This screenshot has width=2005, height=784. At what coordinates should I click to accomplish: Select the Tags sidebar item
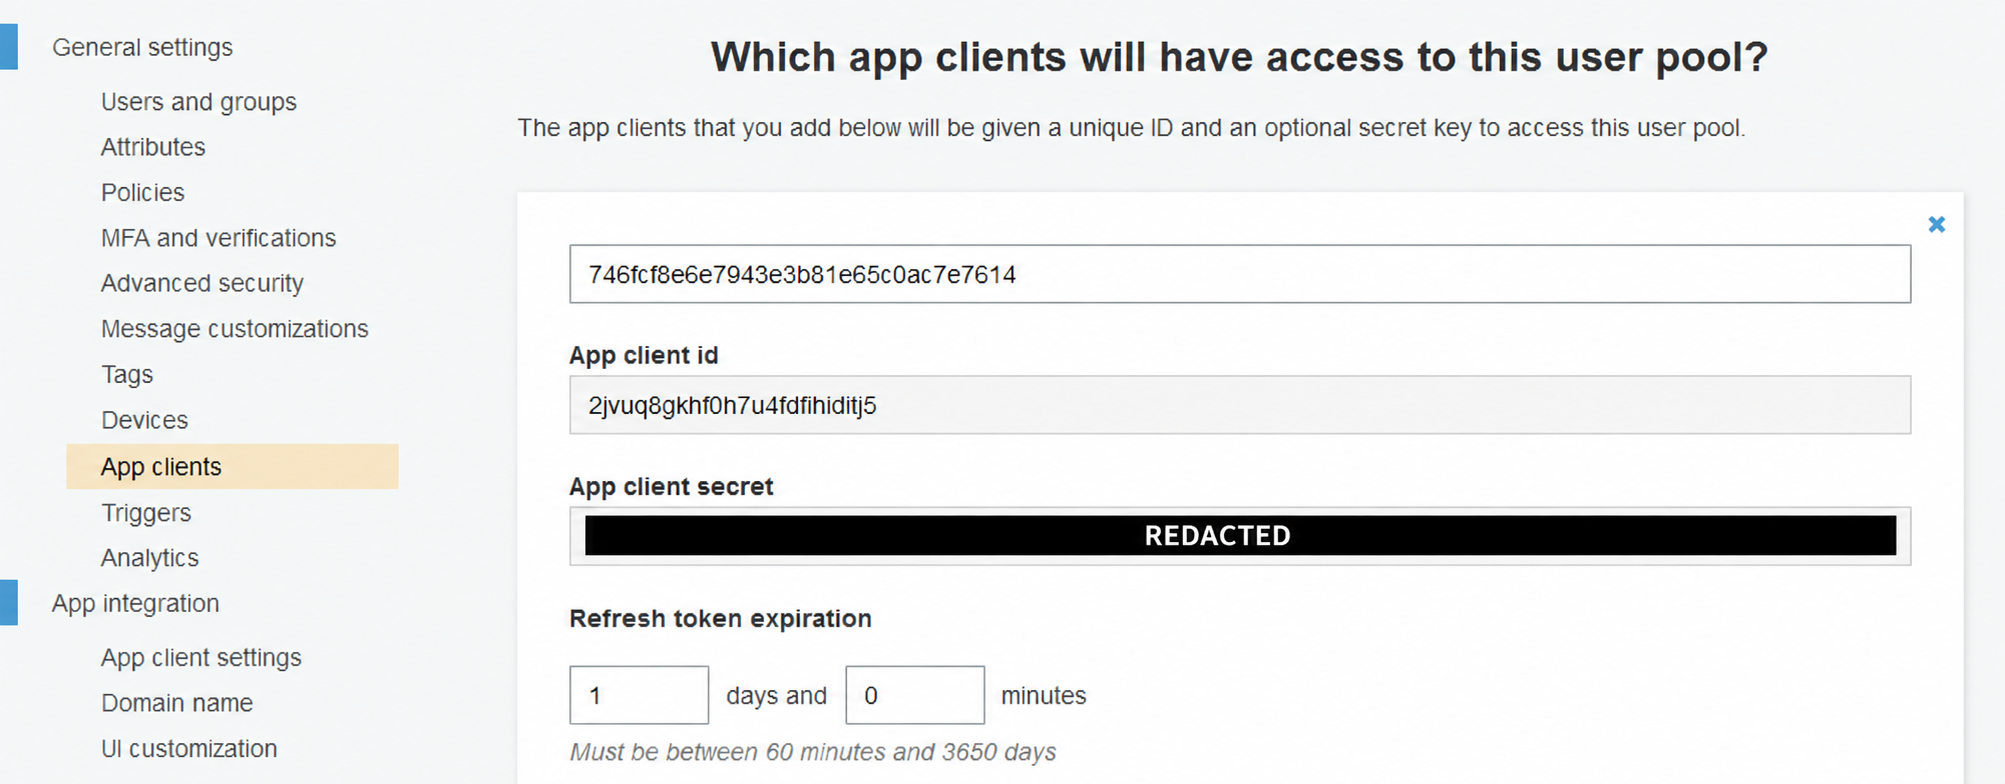point(127,375)
